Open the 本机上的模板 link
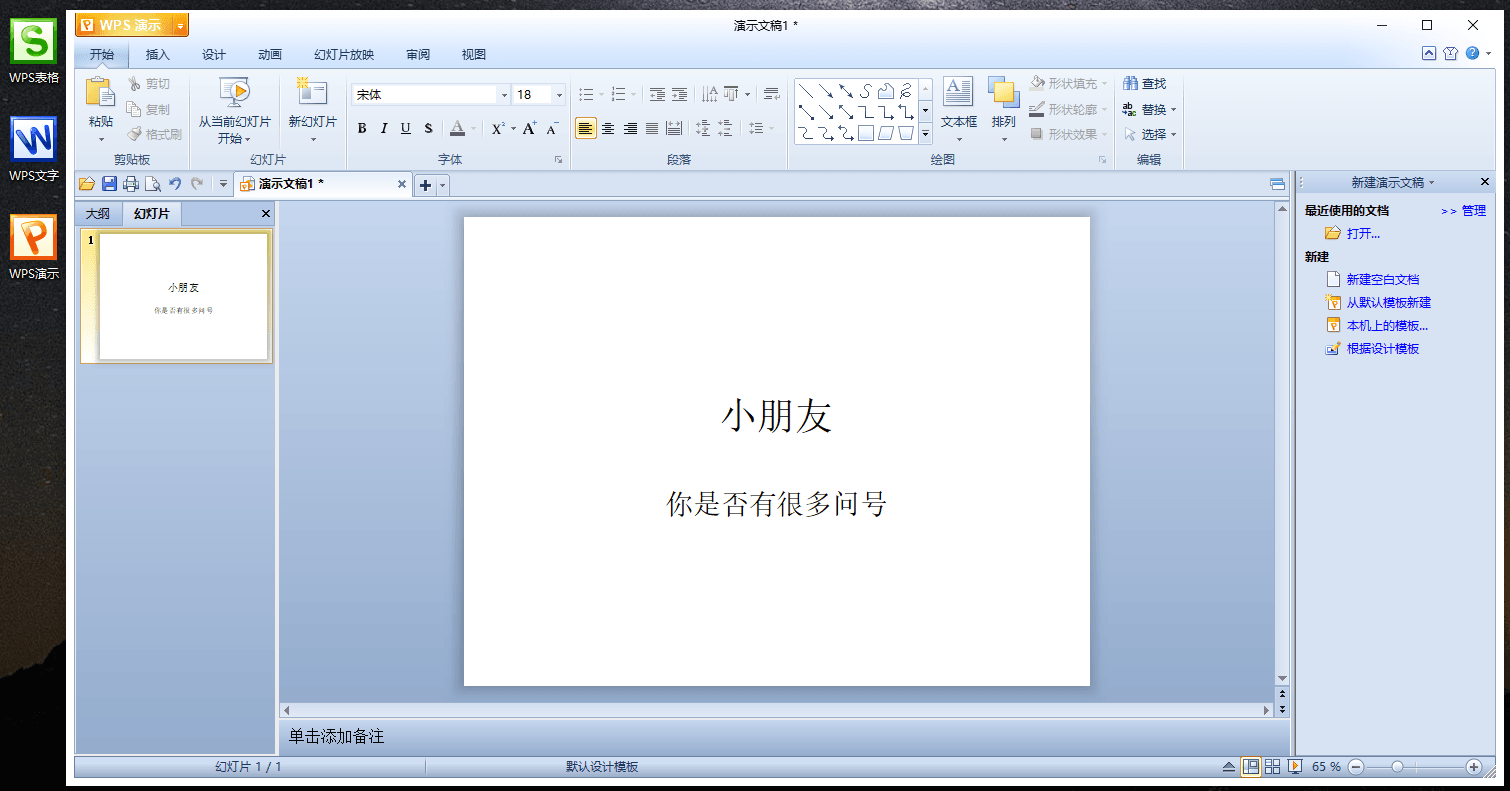 click(1389, 324)
